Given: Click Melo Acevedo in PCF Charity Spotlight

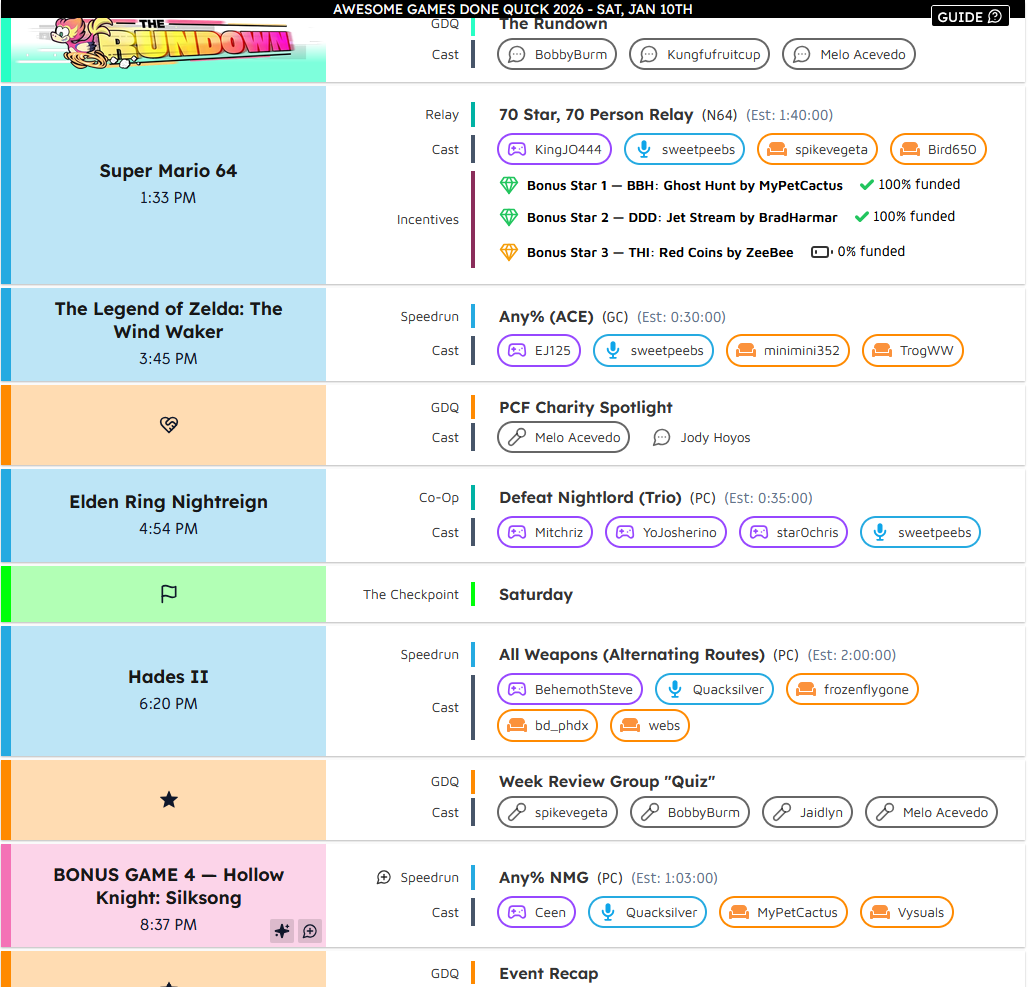Looking at the screenshot, I should pos(563,437).
